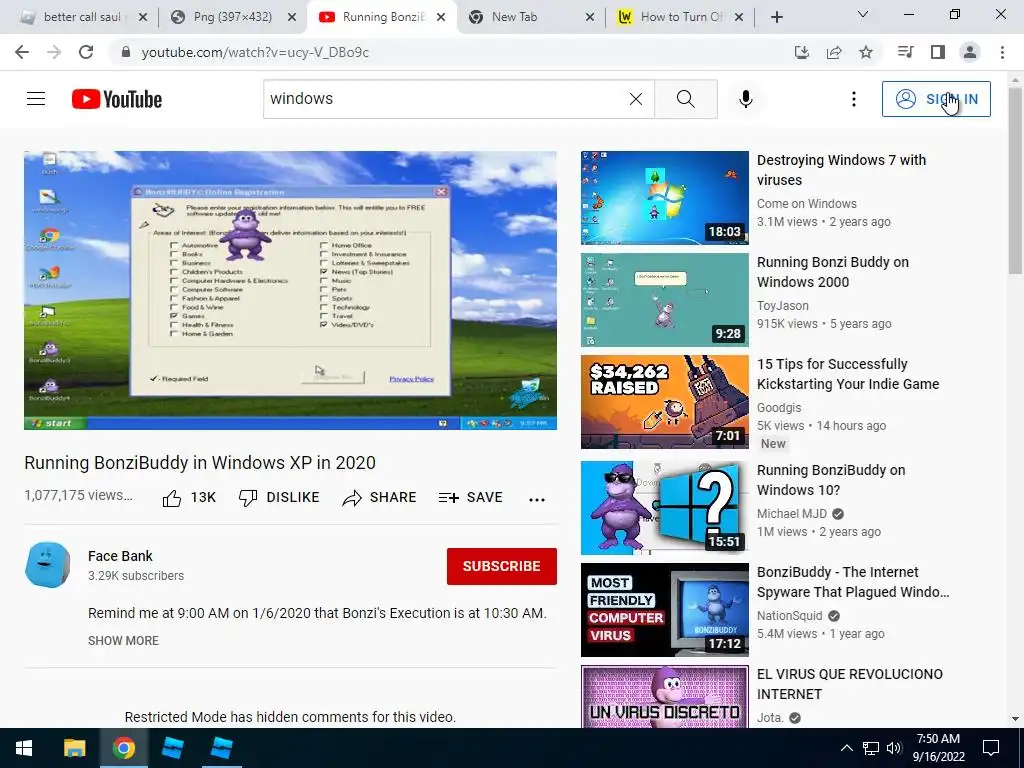Open Chrome three-dot customize menu
Screen dimensions: 1024x768
click(x=1002, y=52)
